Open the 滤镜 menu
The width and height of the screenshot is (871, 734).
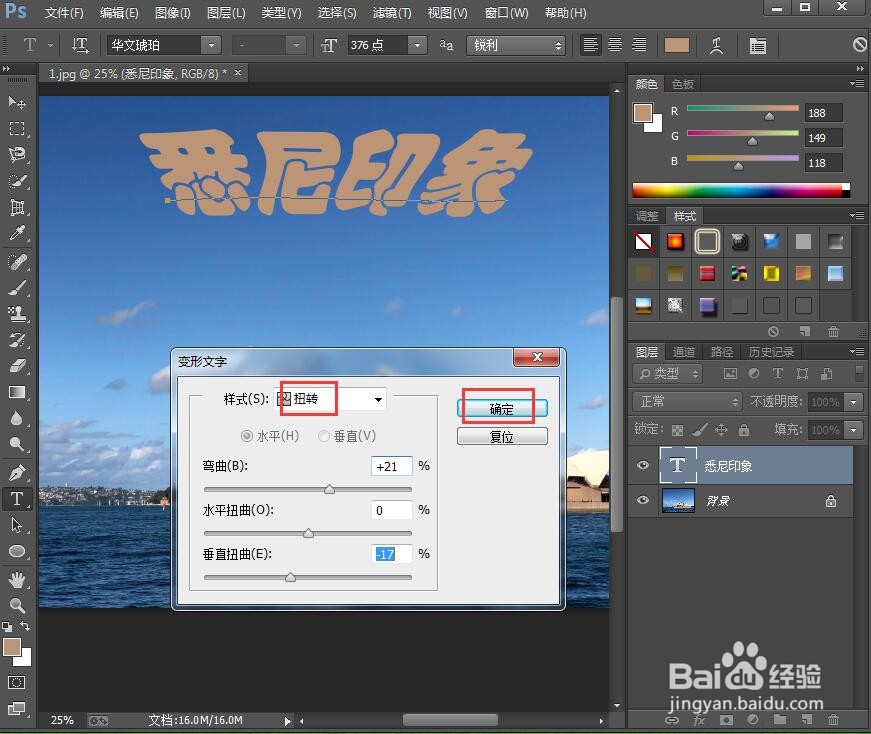392,13
